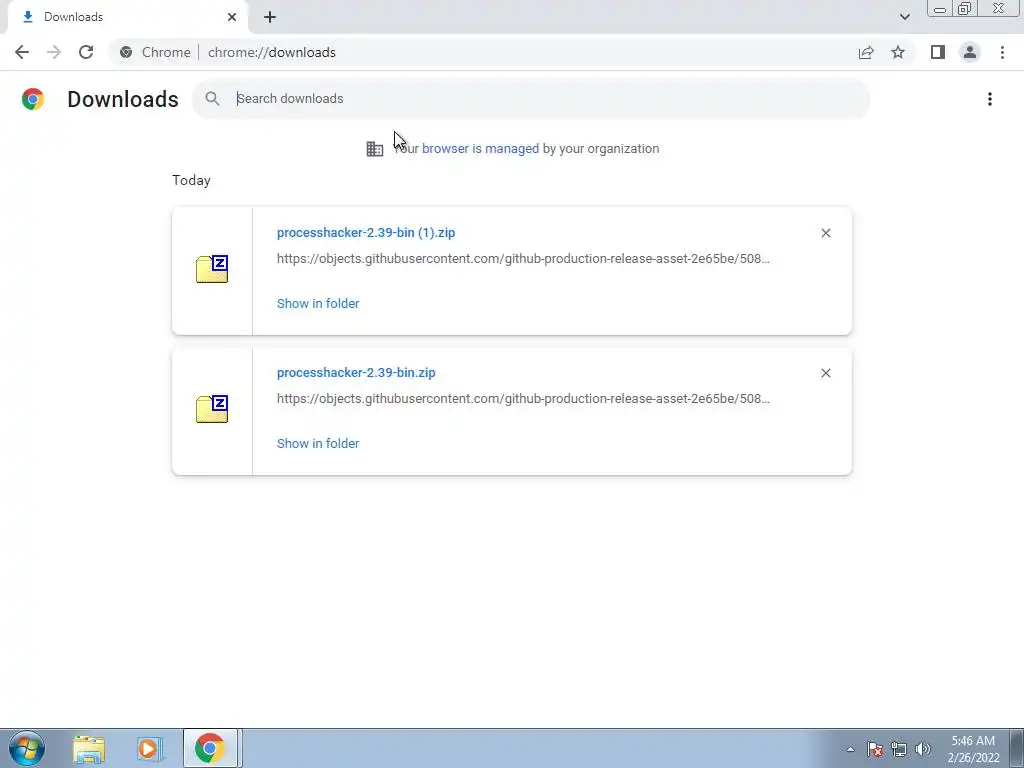
Task: Open the Chrome three-dot menu in toolbar
Action: (1002, 52)
